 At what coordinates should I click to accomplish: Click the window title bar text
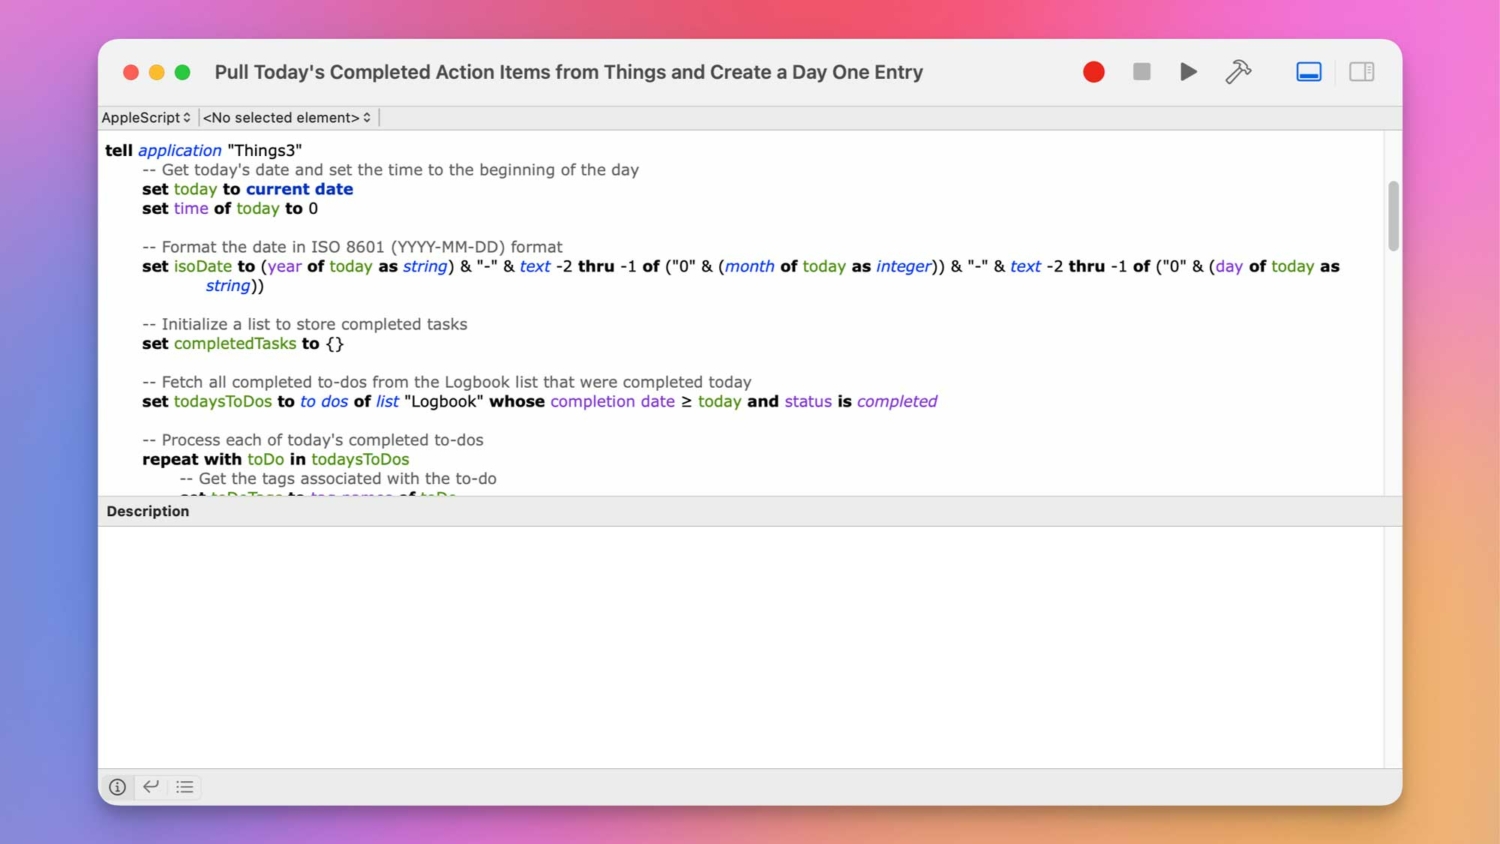click(568, 71)
